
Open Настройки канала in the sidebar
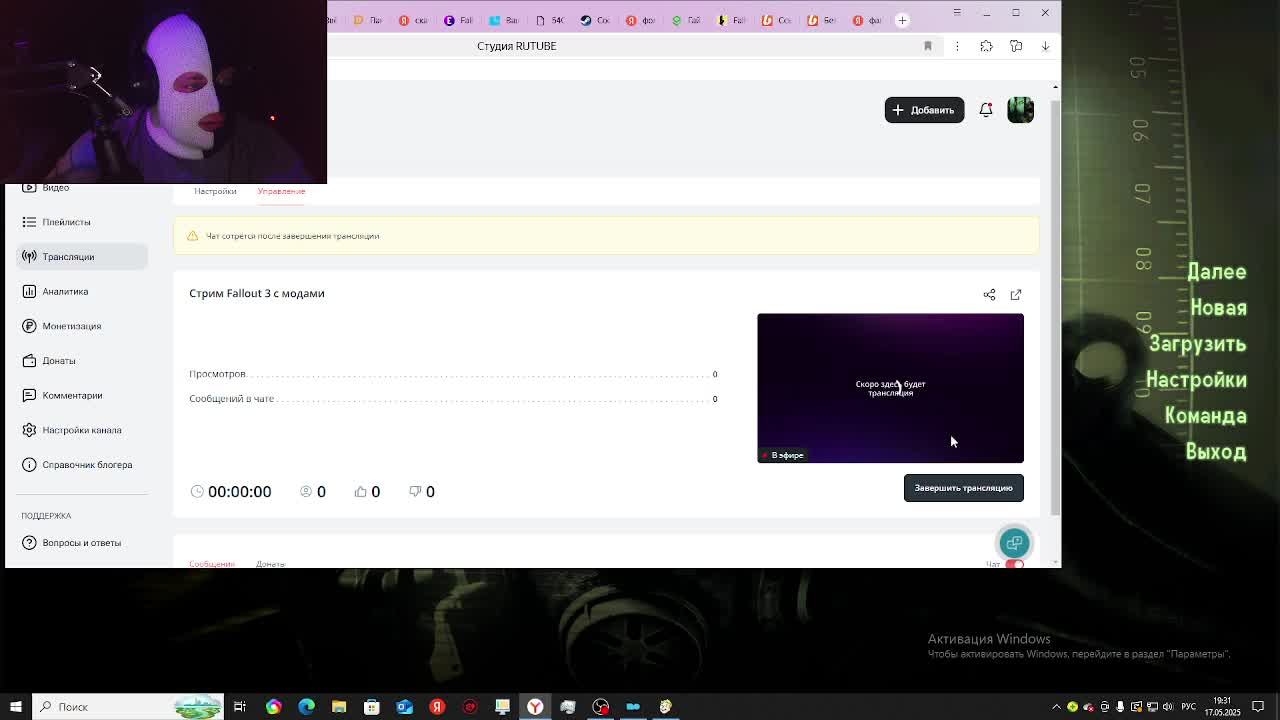coord(81,430)
